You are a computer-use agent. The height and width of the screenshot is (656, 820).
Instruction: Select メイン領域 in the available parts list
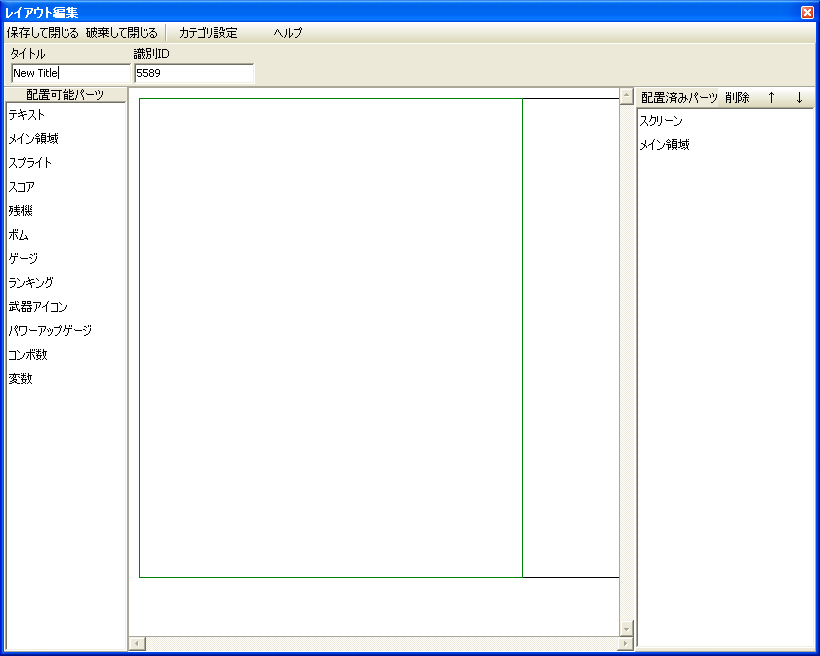pyautogui.click(x=66, y=139)
